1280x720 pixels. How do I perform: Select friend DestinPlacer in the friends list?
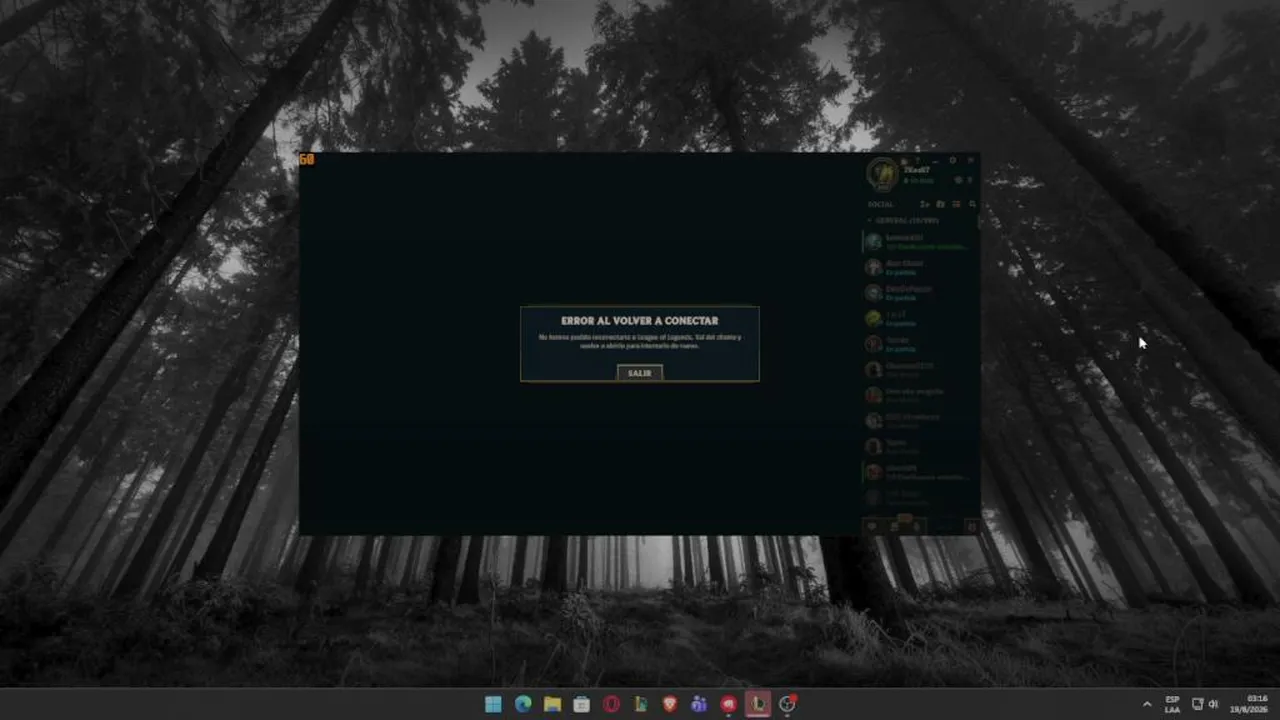[x=920, y=293]
